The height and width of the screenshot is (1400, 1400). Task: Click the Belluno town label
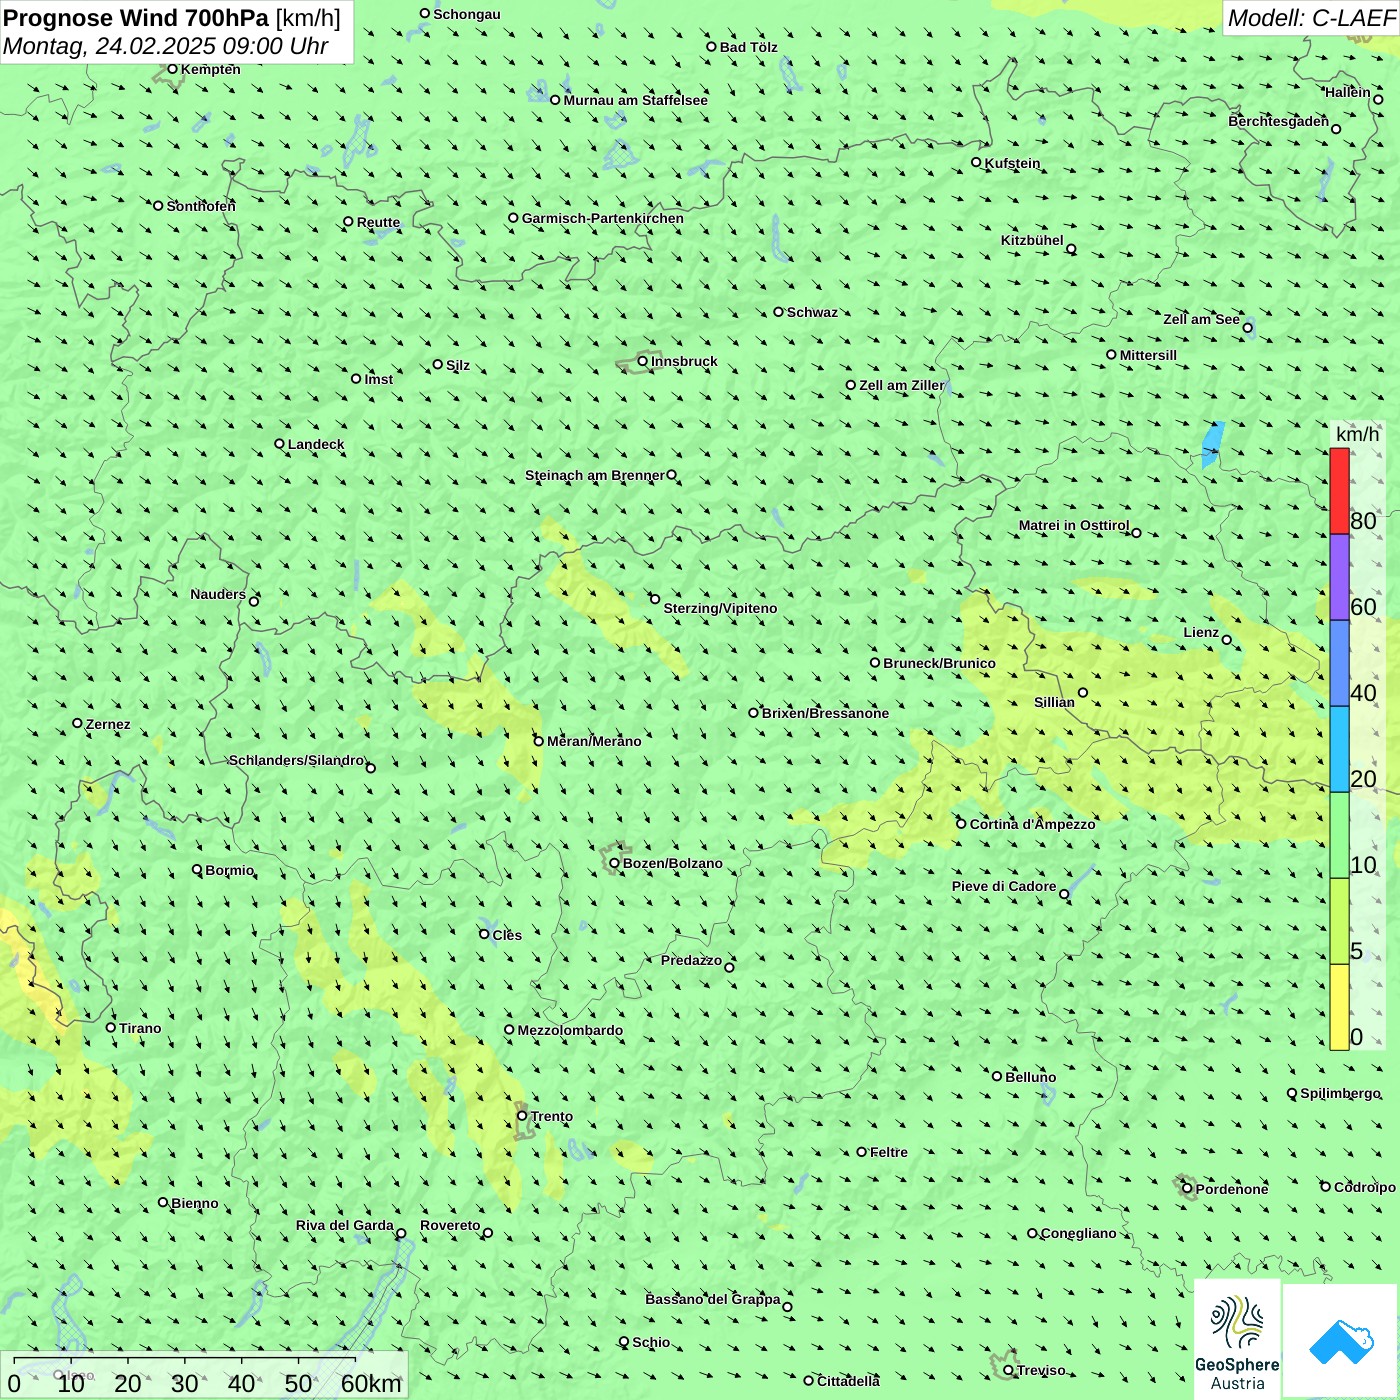[x=1030, y=1077]
